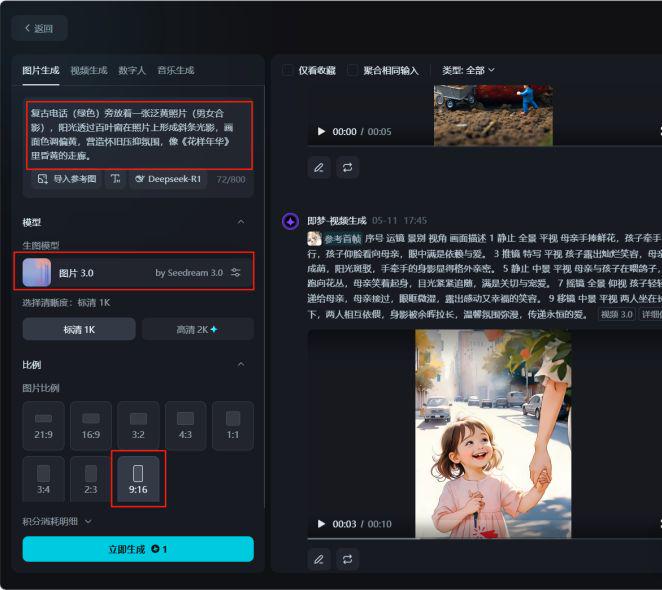Play the 00:10 child video

click(321, 524)
